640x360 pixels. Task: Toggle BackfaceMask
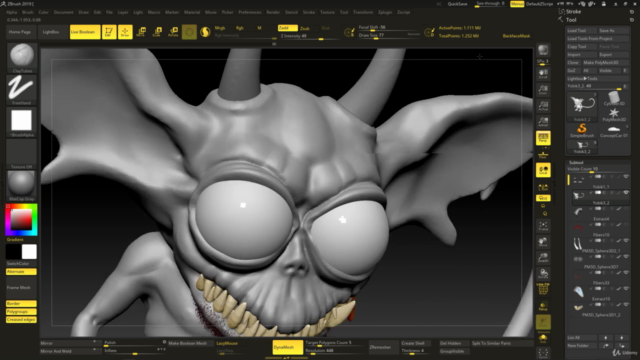pyautogui.click(x=516, y=36)
